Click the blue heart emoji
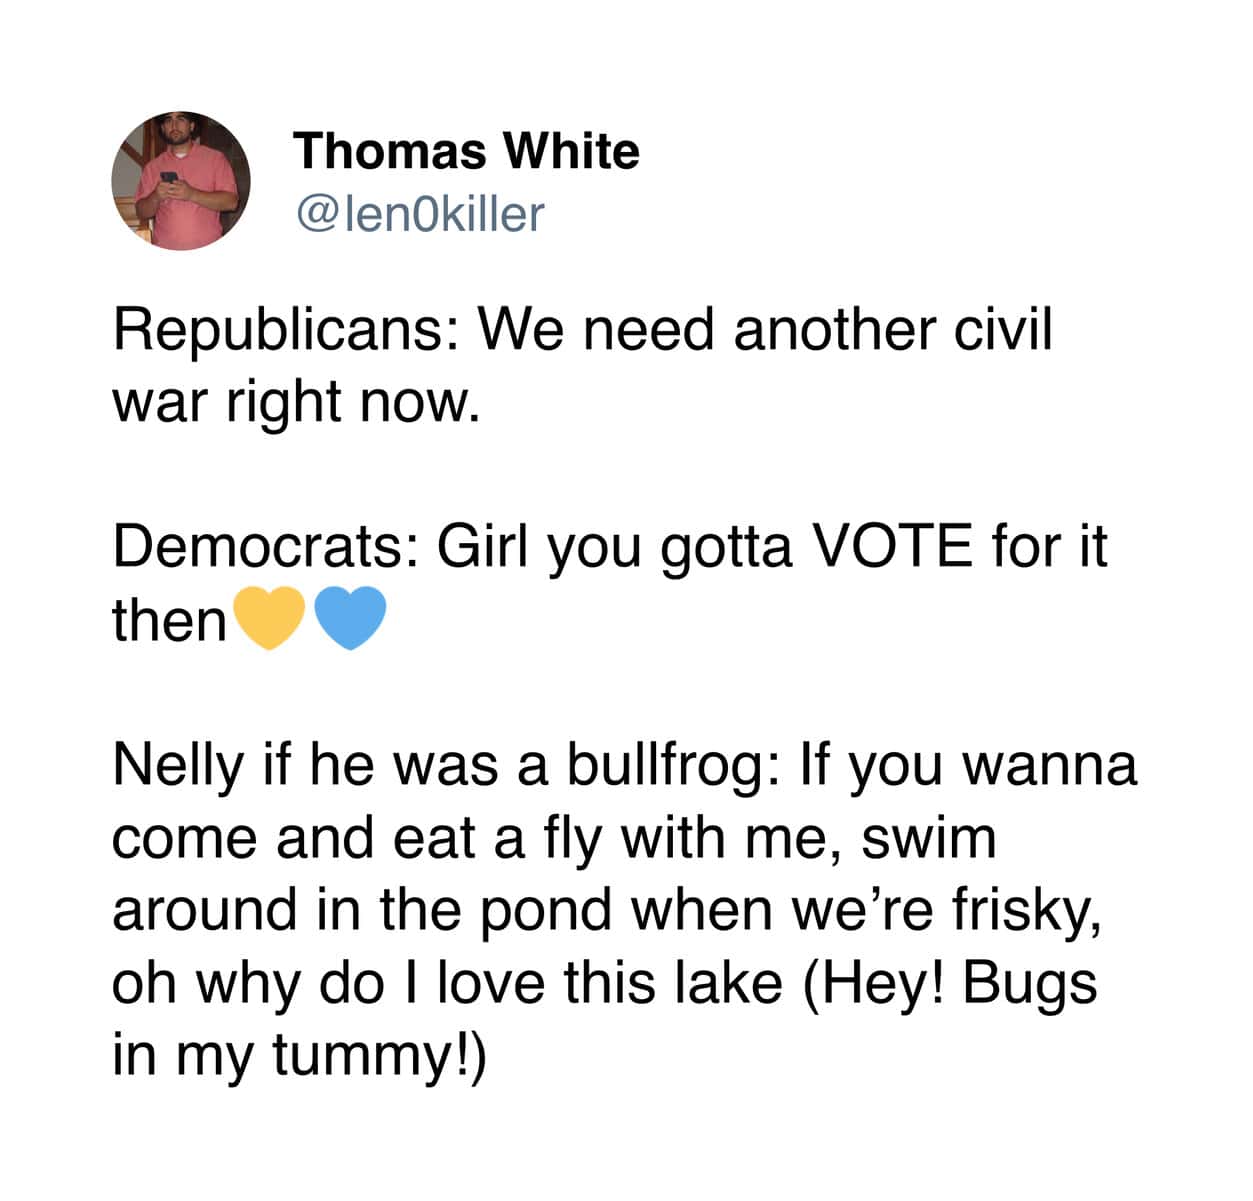 coord(350,618)
